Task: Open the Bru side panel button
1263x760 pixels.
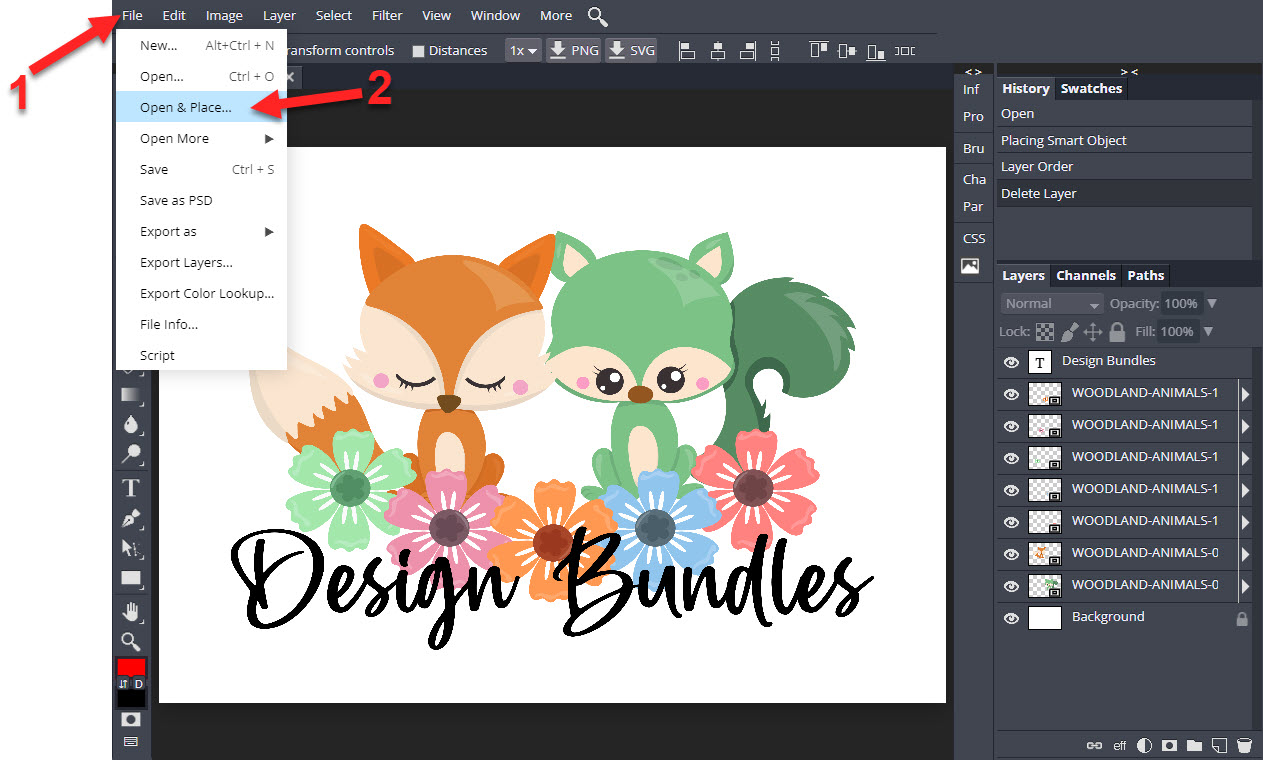Action: pos(973,148)
